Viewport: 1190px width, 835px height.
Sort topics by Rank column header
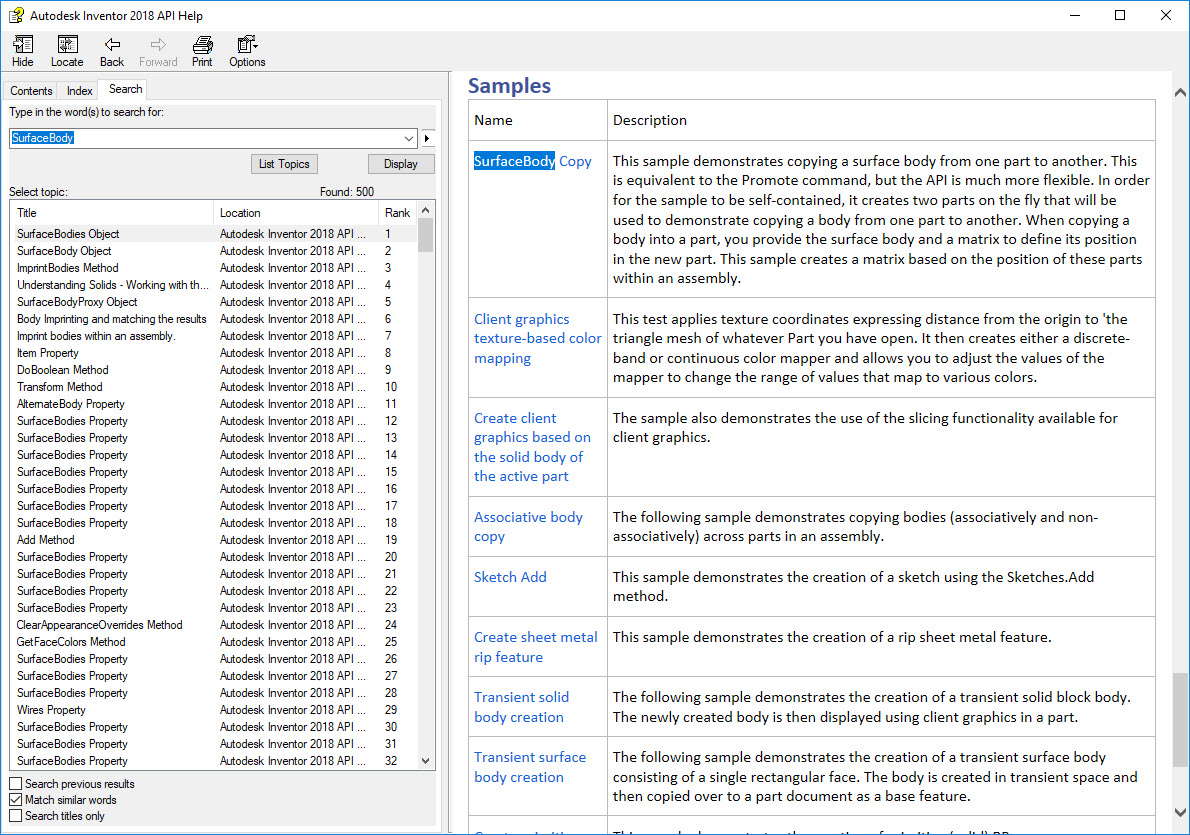tap(397, 213)
